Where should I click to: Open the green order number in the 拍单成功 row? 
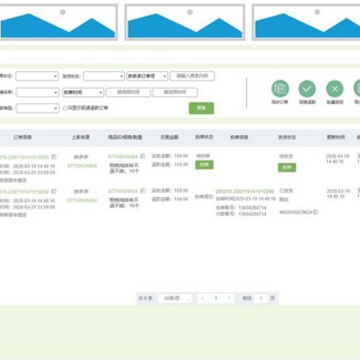[x=25, y=191]
